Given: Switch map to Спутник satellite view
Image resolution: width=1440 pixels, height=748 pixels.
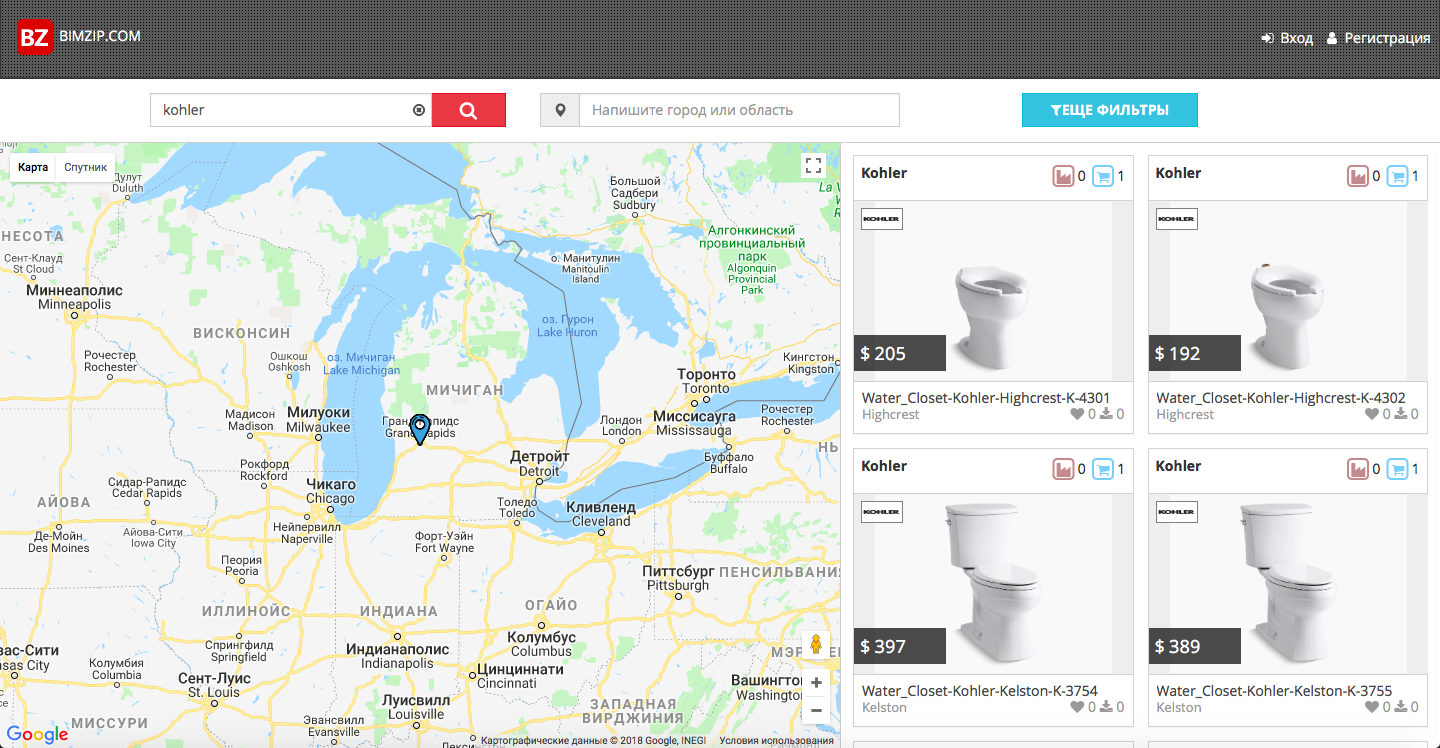Looking at the screenshot, I should pos(86,167).
